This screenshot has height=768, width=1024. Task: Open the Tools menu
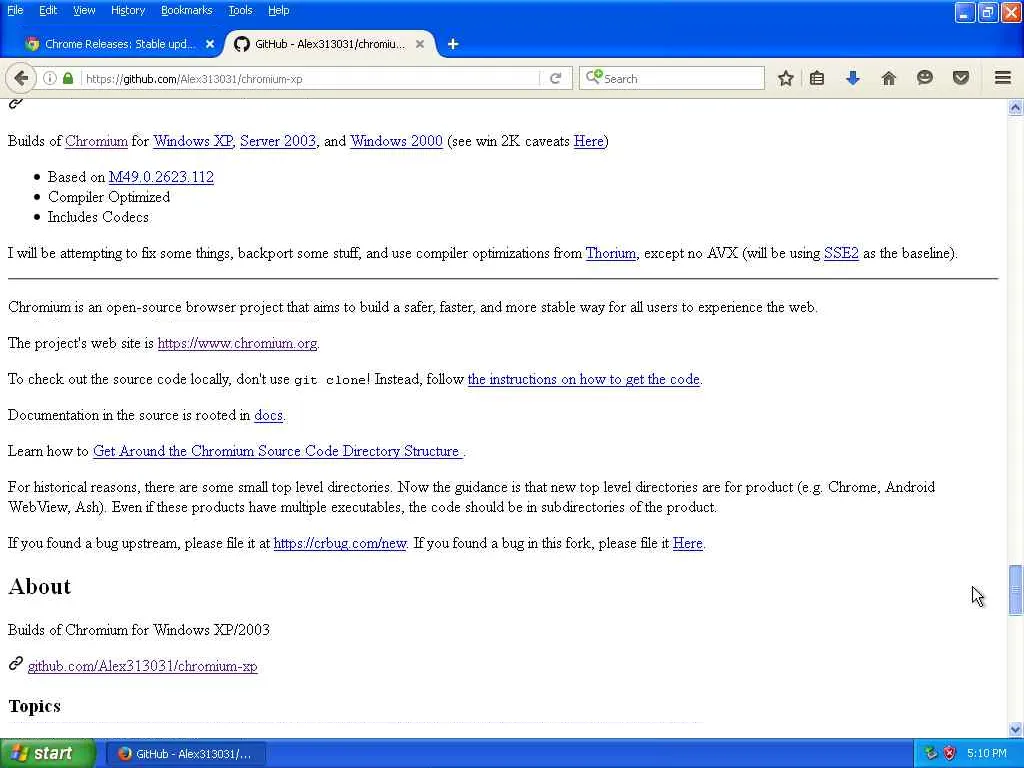(x=240, y=10)
